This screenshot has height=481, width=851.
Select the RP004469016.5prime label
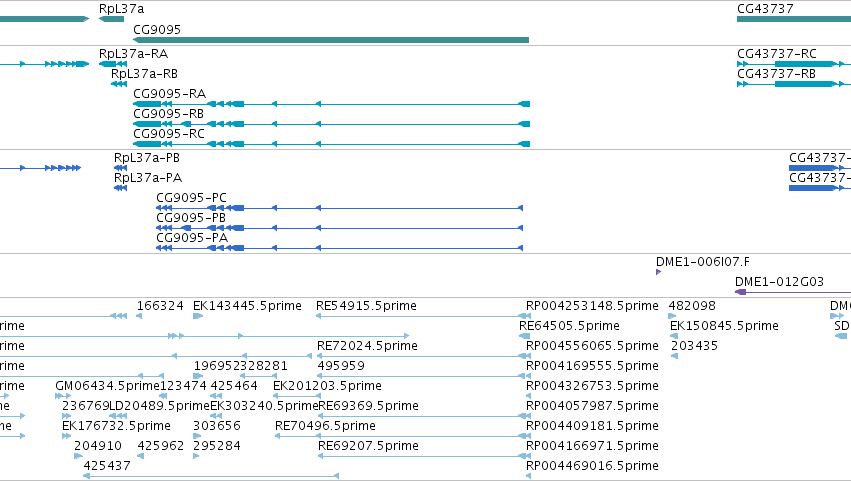point(592,466)
